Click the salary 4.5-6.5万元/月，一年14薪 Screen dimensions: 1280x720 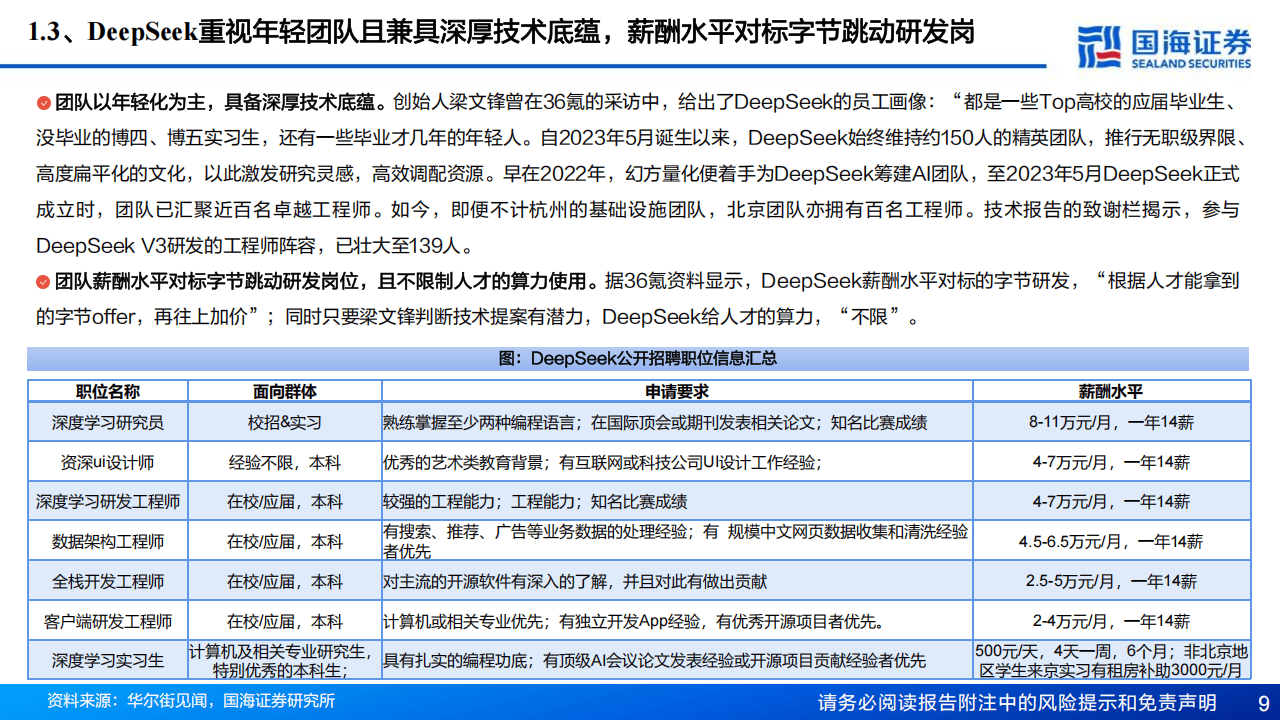(1110, 541)
